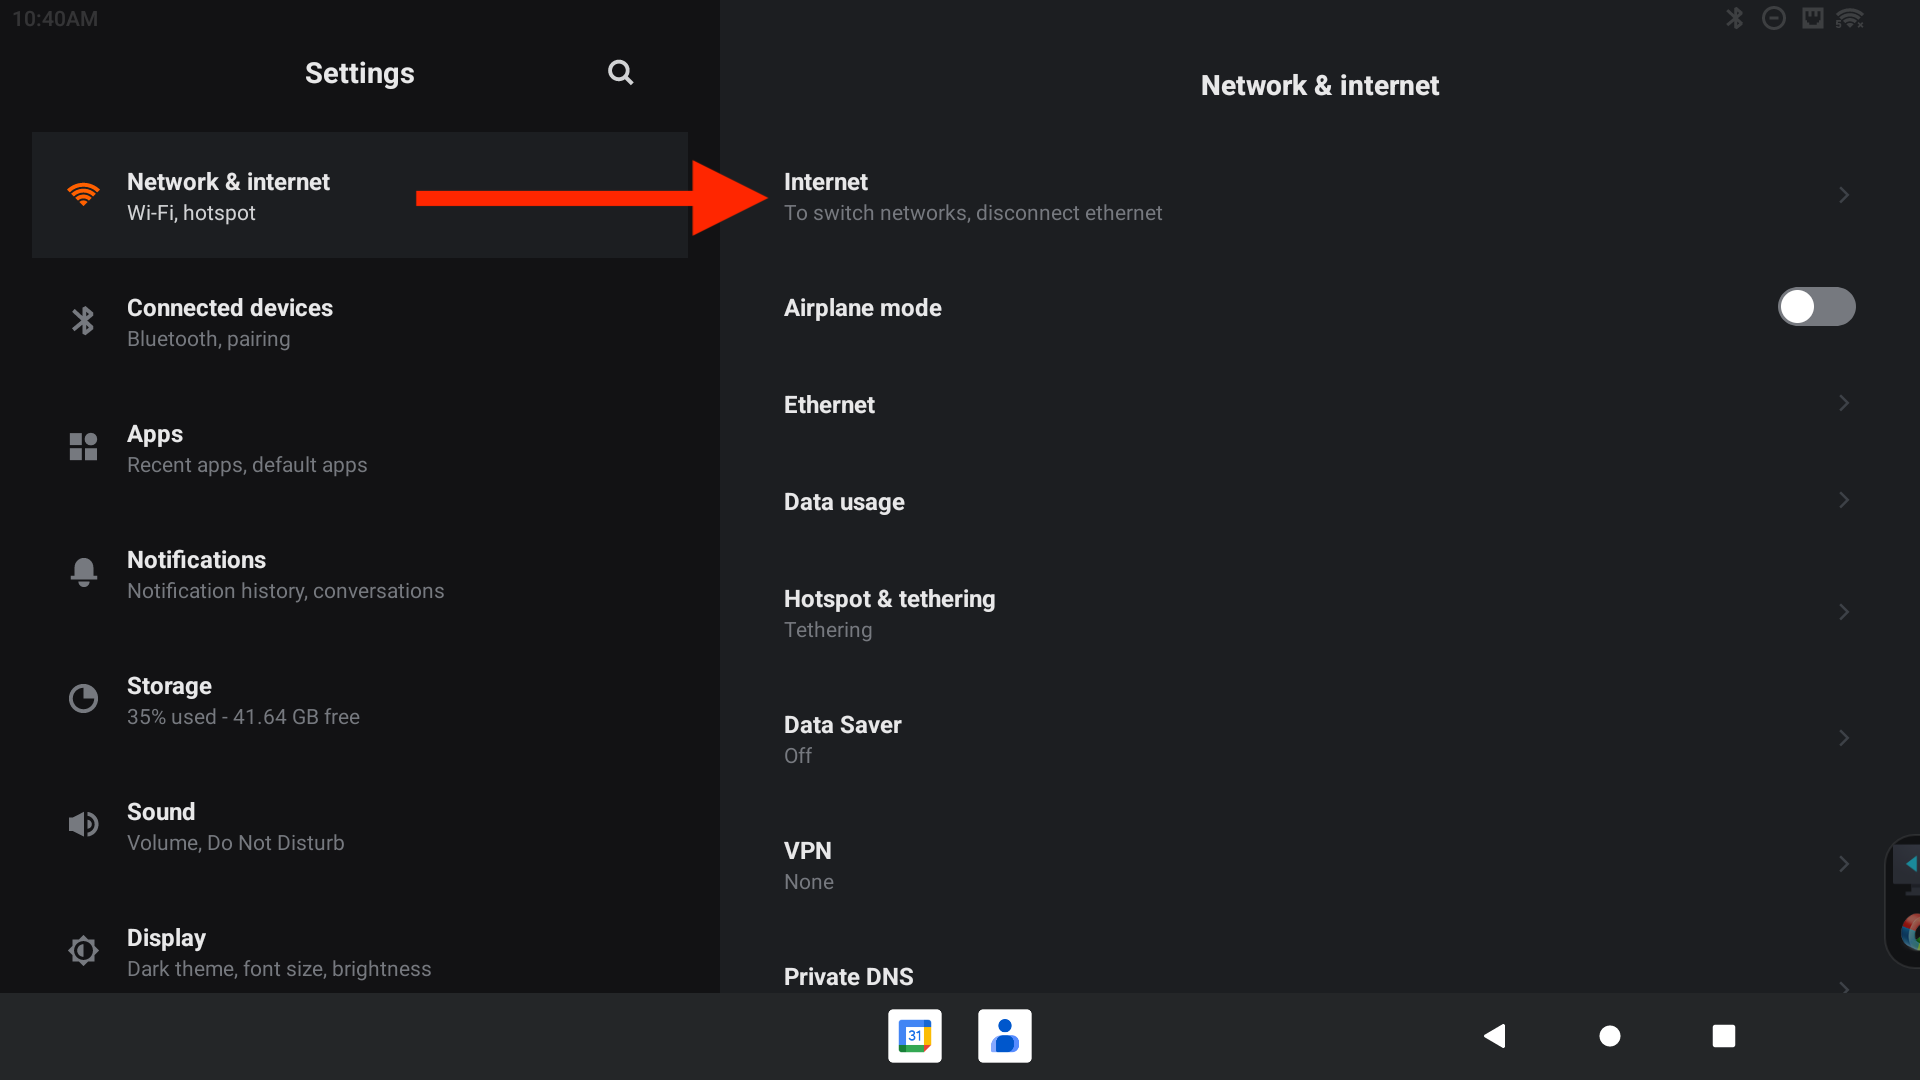
Task: Click the Bluetooth icon beside Connected devices
Action: coord(83,321)
